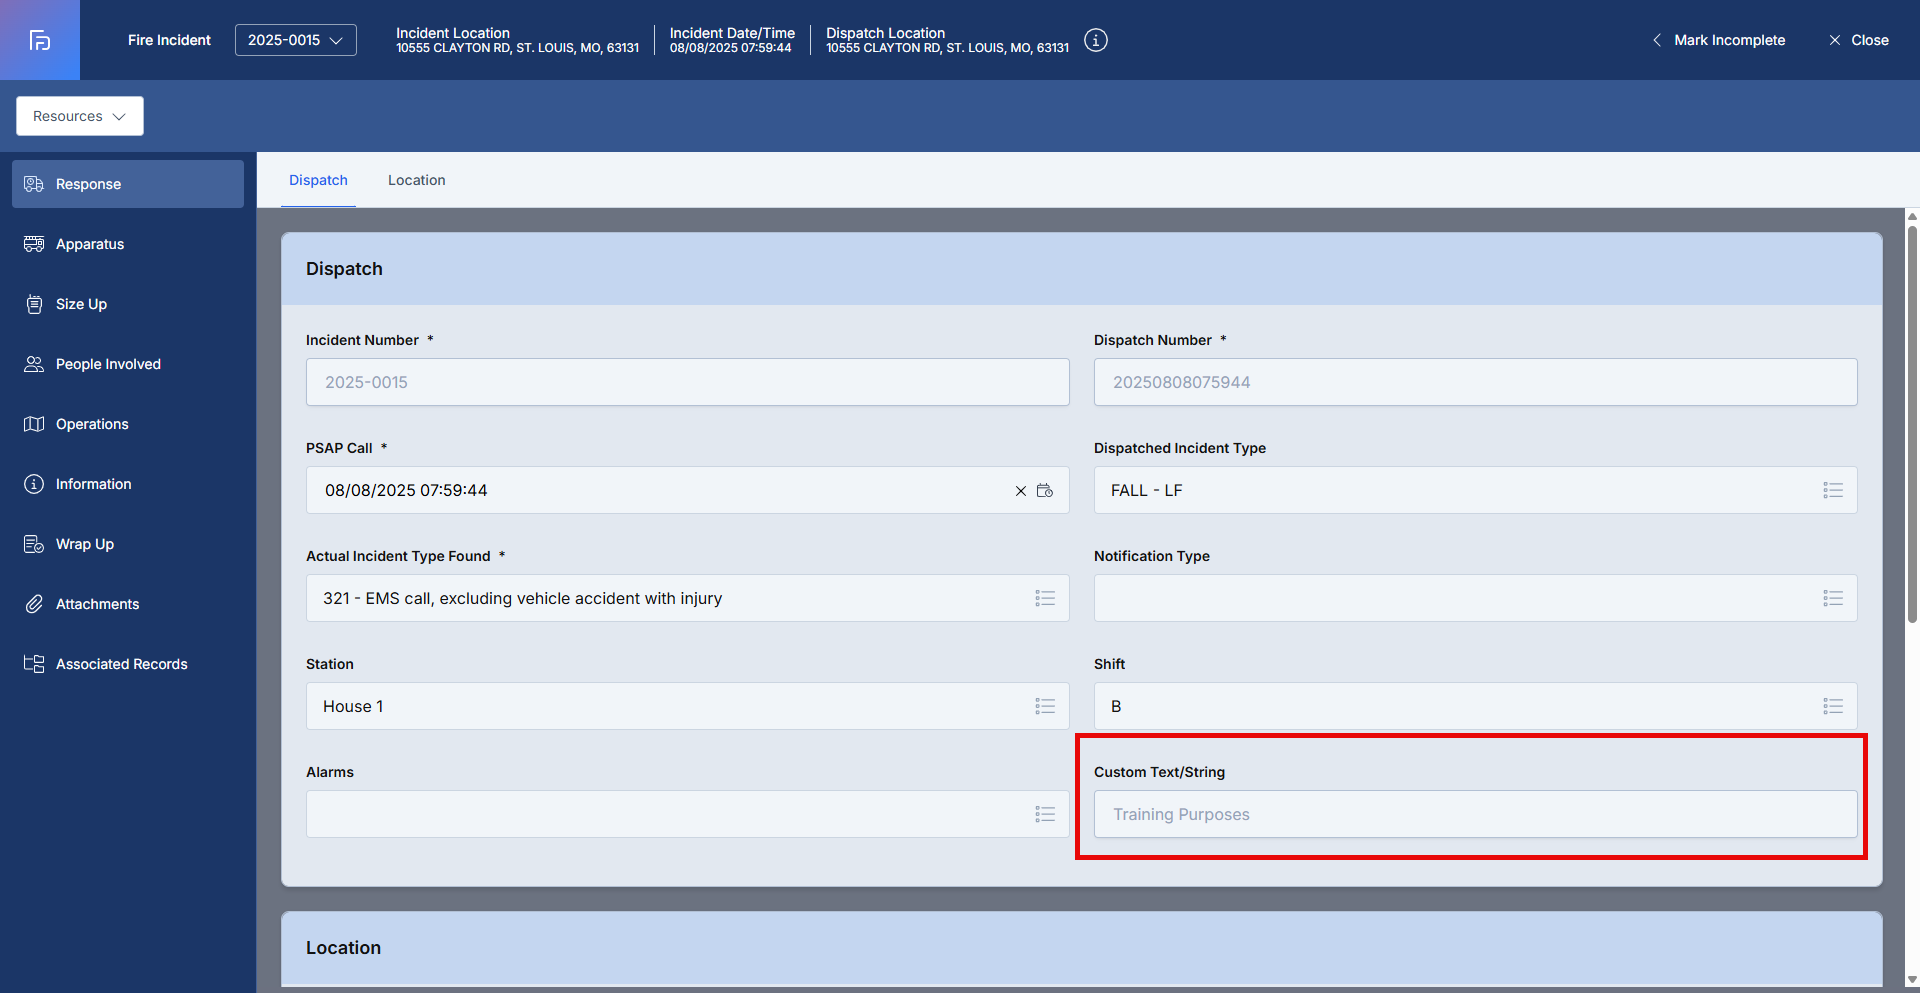1920x993 pixels.
Task: Click the Incident Number input field
Action: 688,382
